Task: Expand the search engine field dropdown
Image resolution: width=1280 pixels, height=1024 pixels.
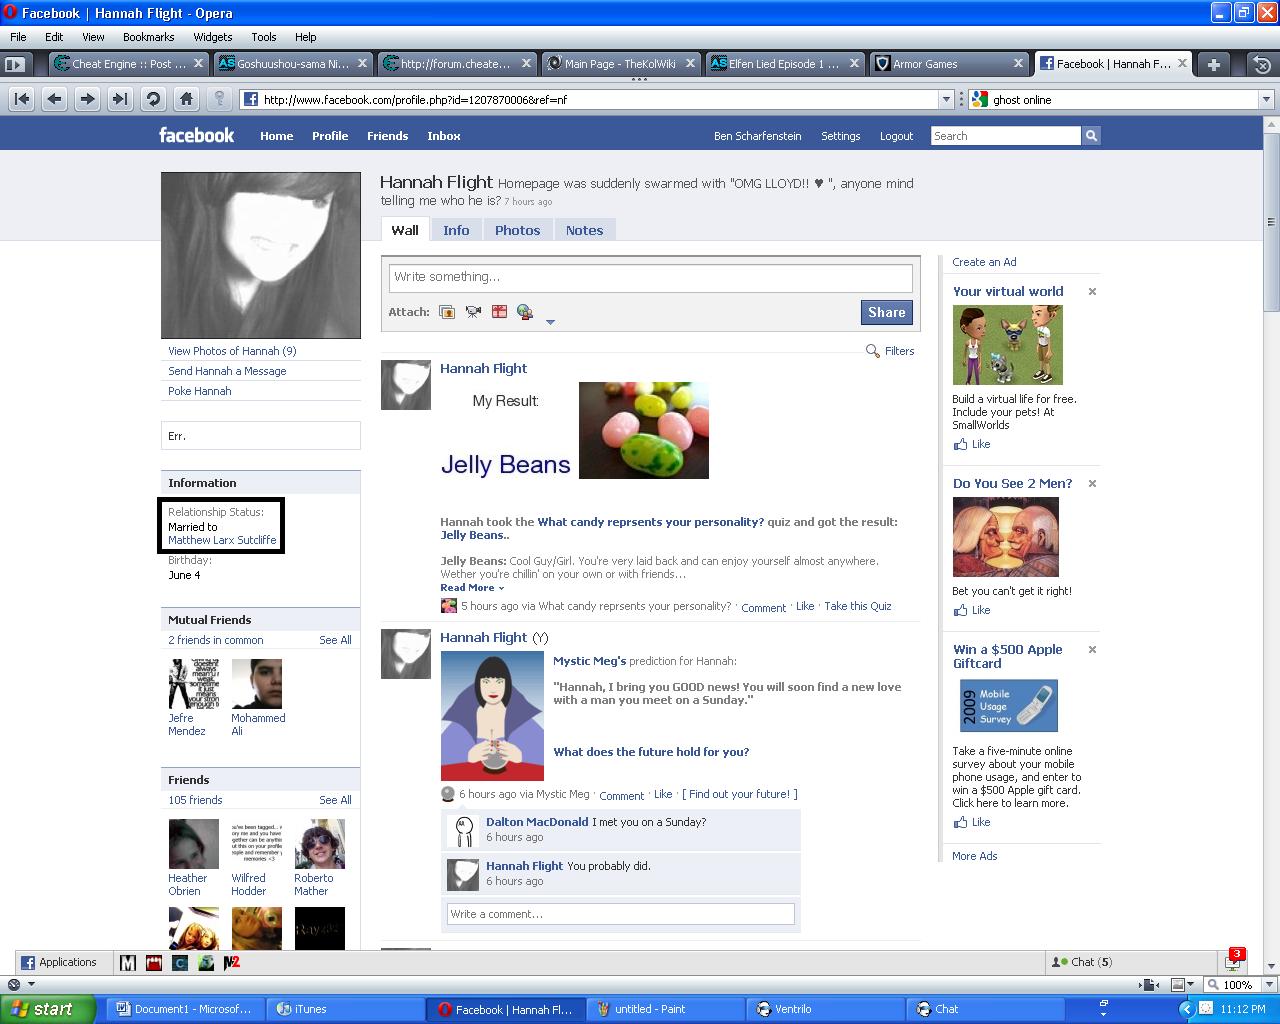Action: point(1266,99)
